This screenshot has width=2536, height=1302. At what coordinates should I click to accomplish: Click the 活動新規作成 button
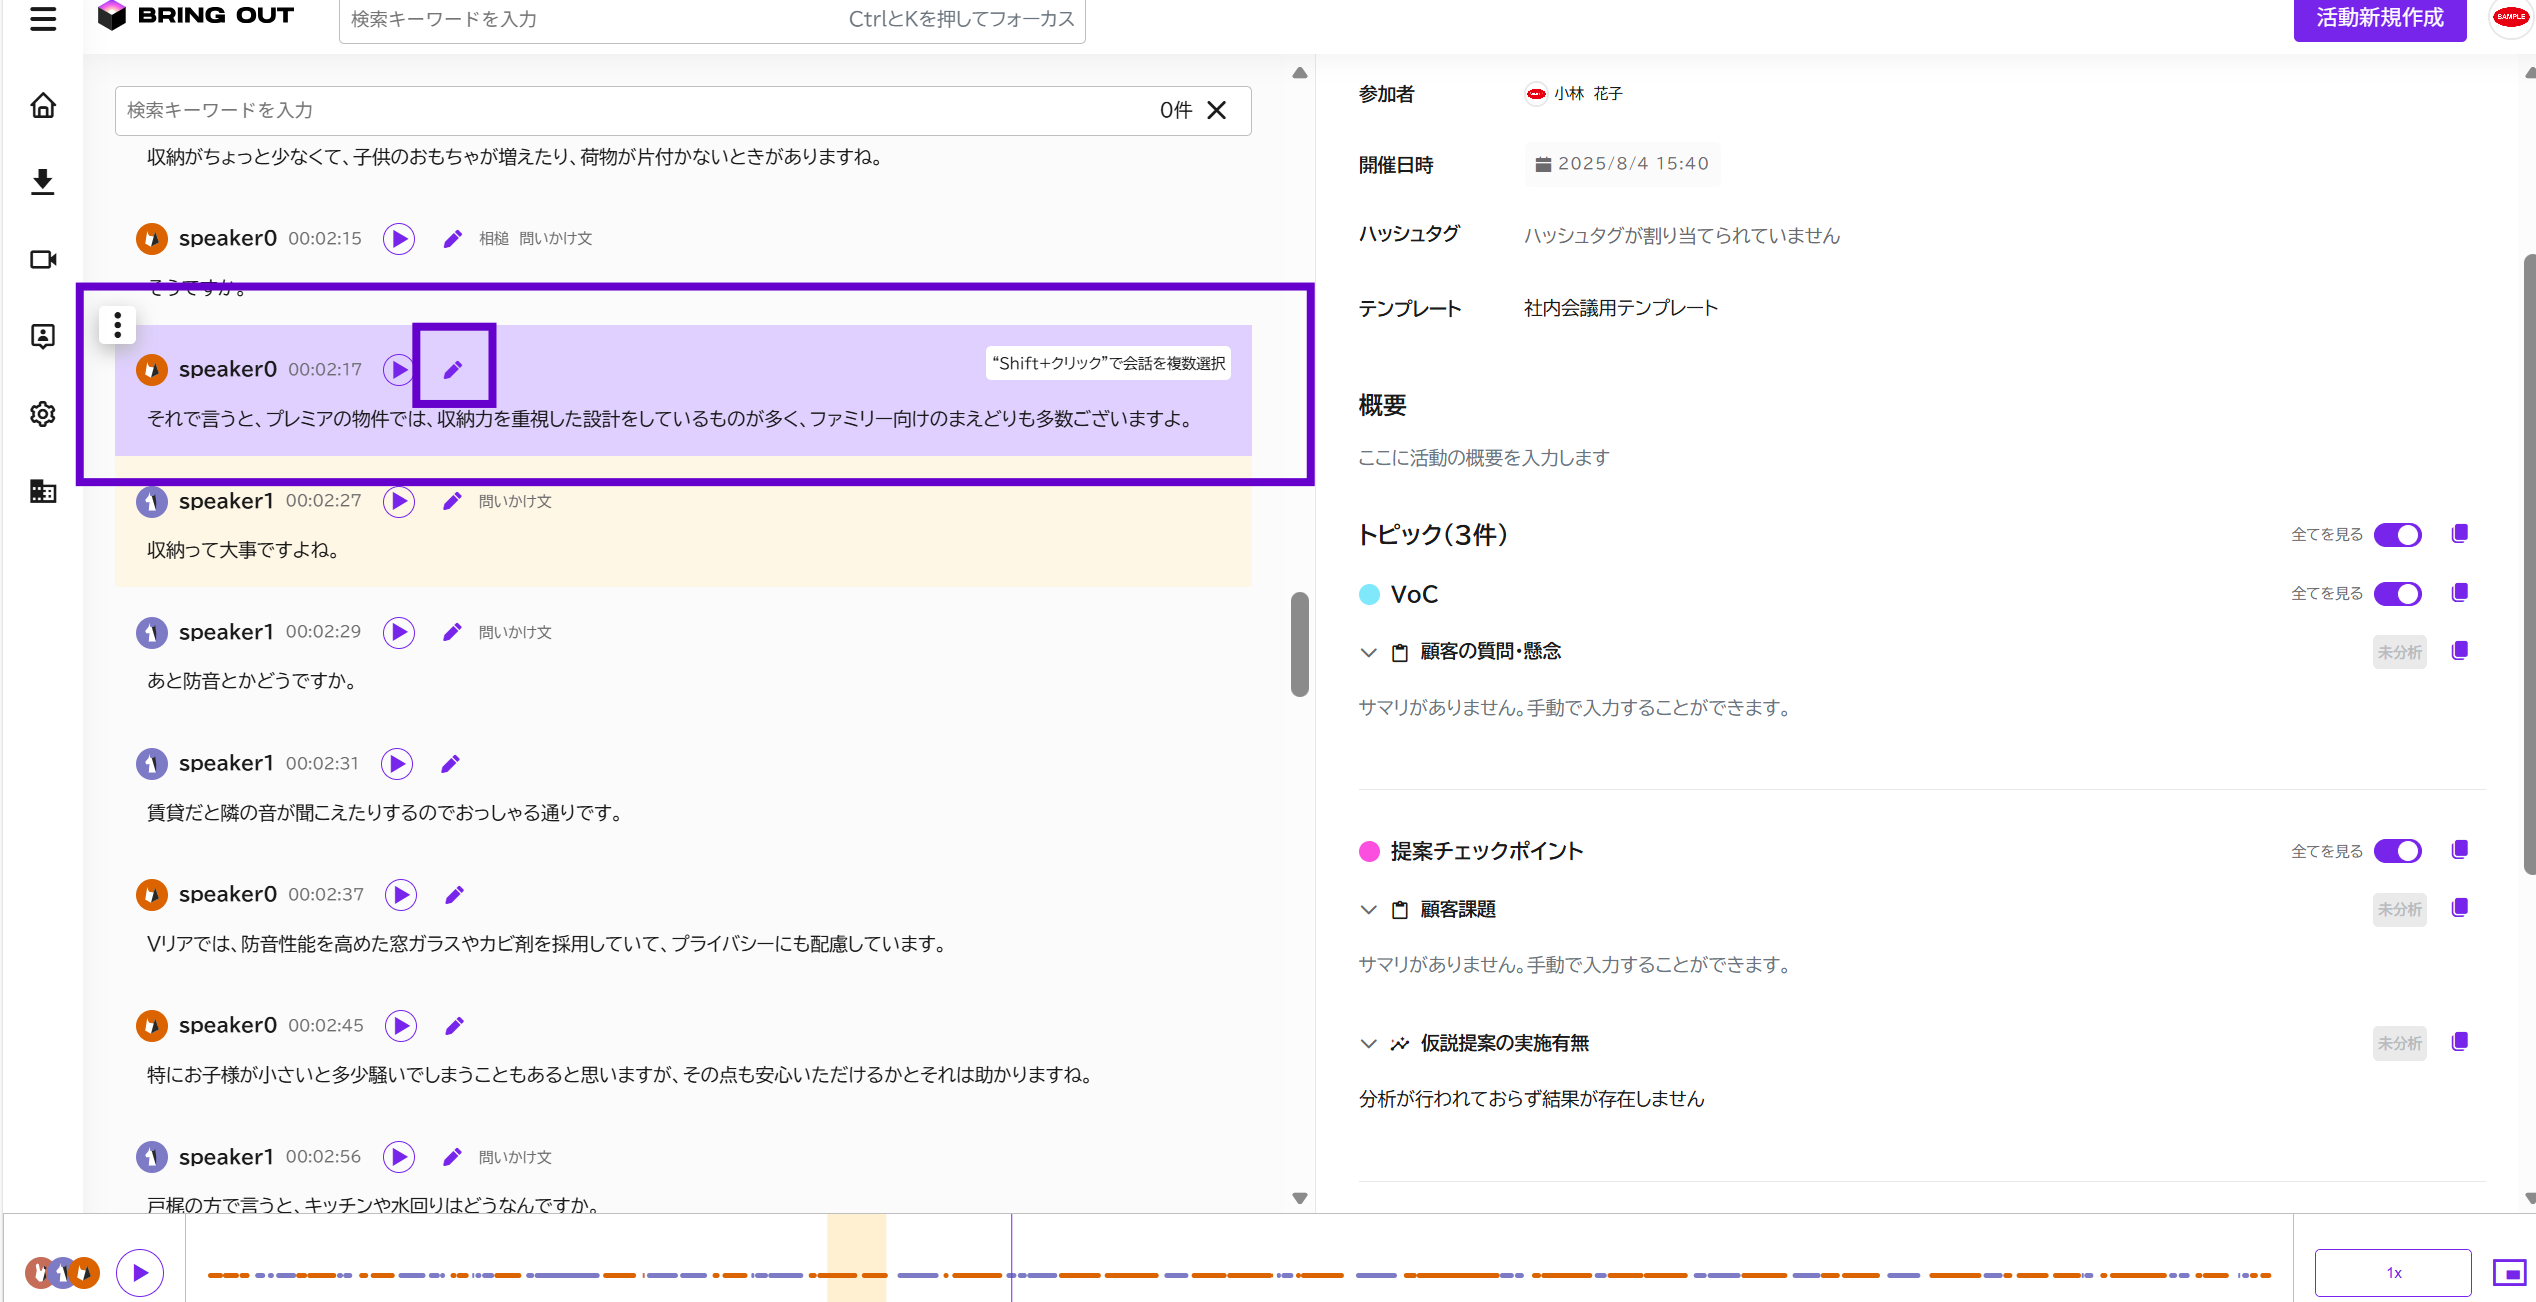point(2380,18)
